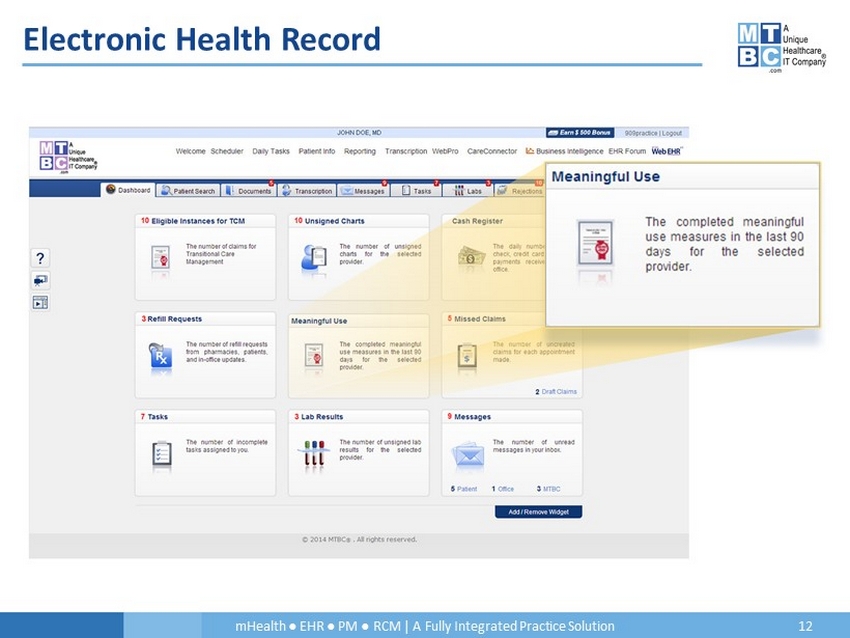Image resolution: width=850 pixels, height=638 pixels.
Task: Open the remote support monitor icon
Action: (40, 281)
